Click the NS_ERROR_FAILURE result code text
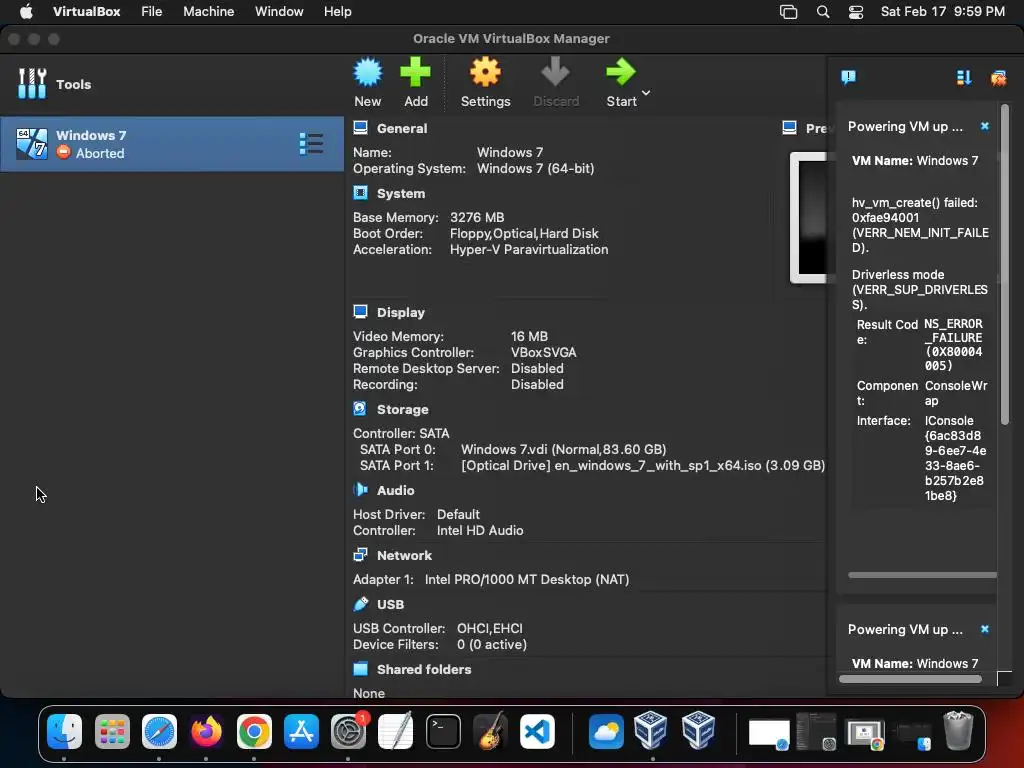This screenshot has height=768, width=1024. pyautogui.click(x=953, y=345)
